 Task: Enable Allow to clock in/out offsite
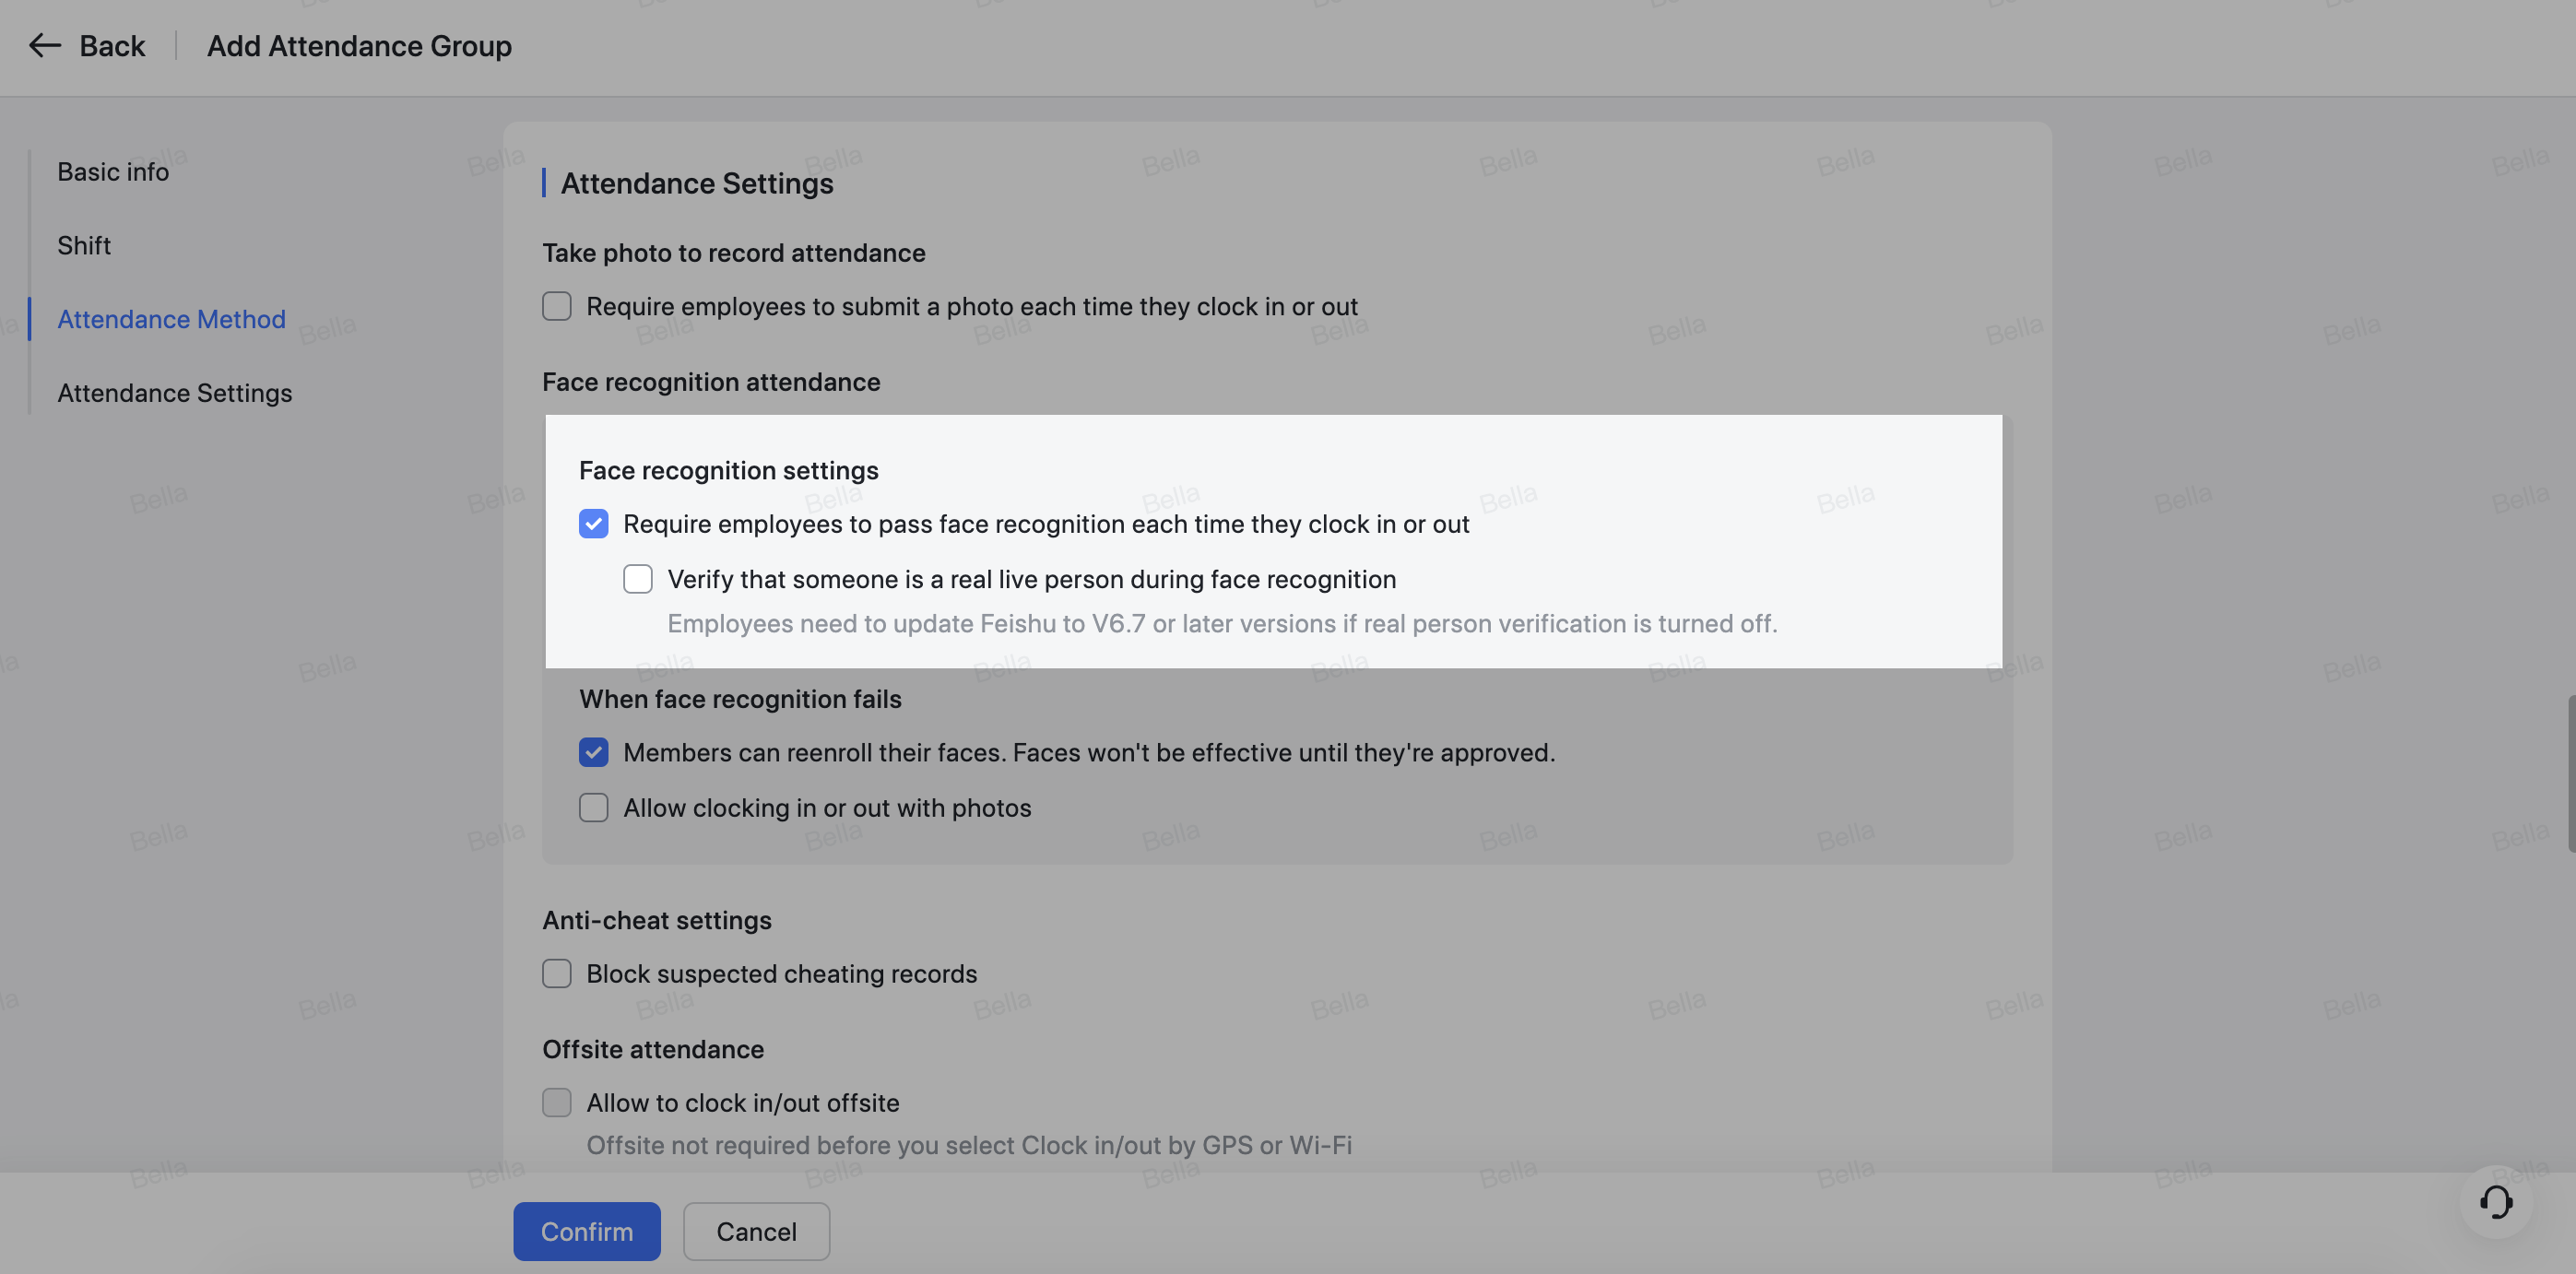tap(556, 1102)
